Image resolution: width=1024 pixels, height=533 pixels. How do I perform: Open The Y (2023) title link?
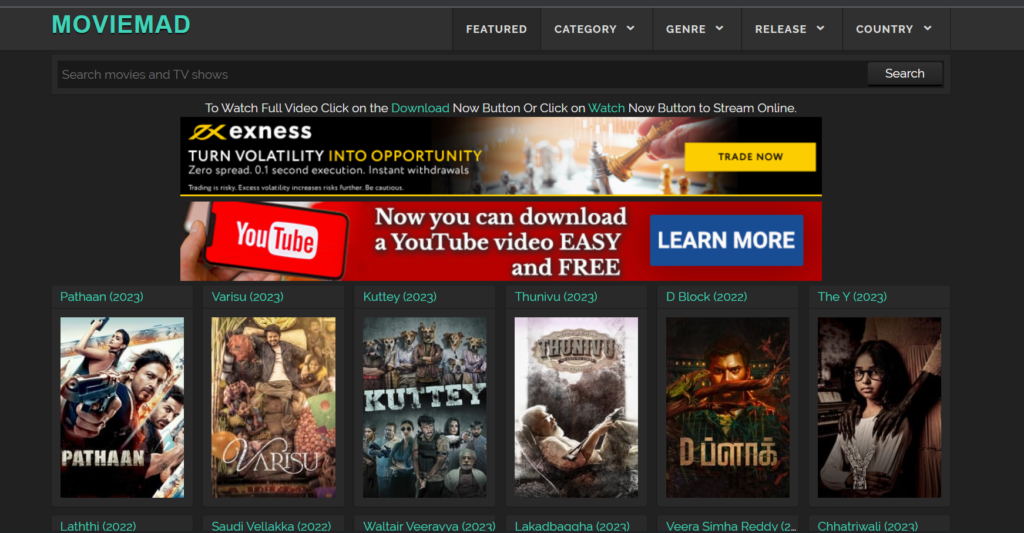852,297
